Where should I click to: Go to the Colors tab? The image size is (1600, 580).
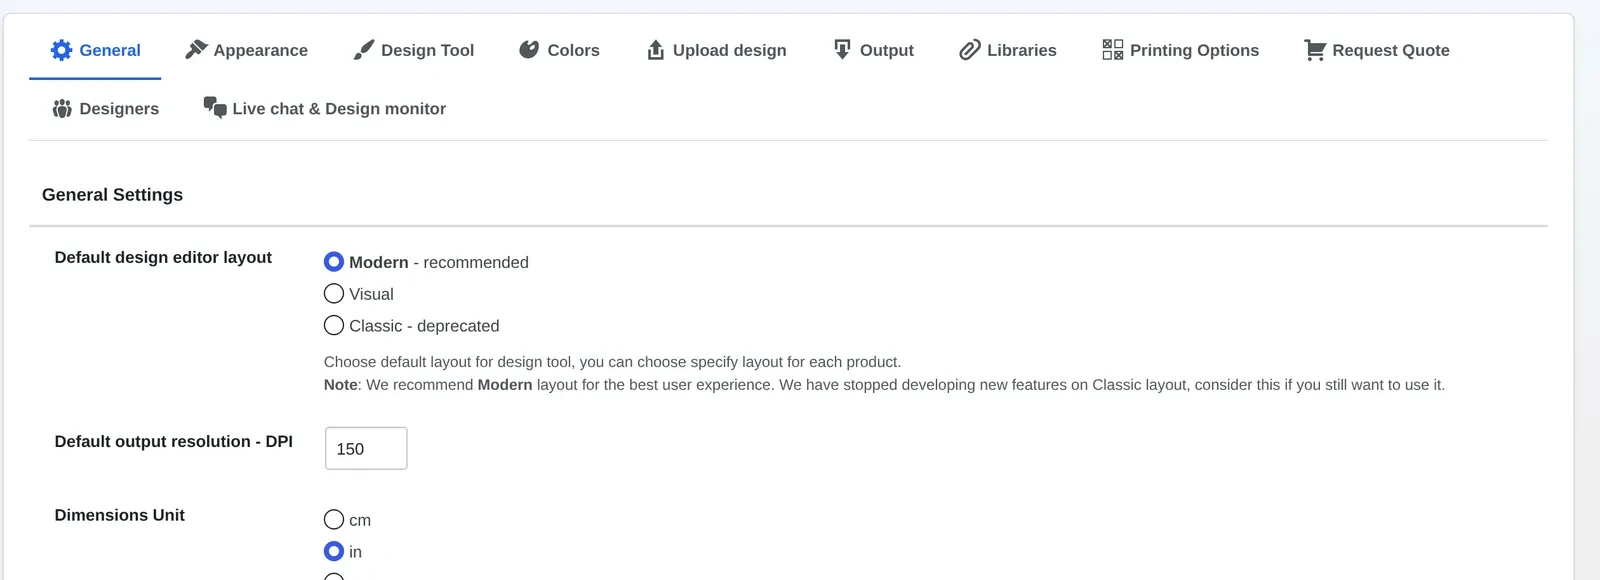(x=560, y=50)
